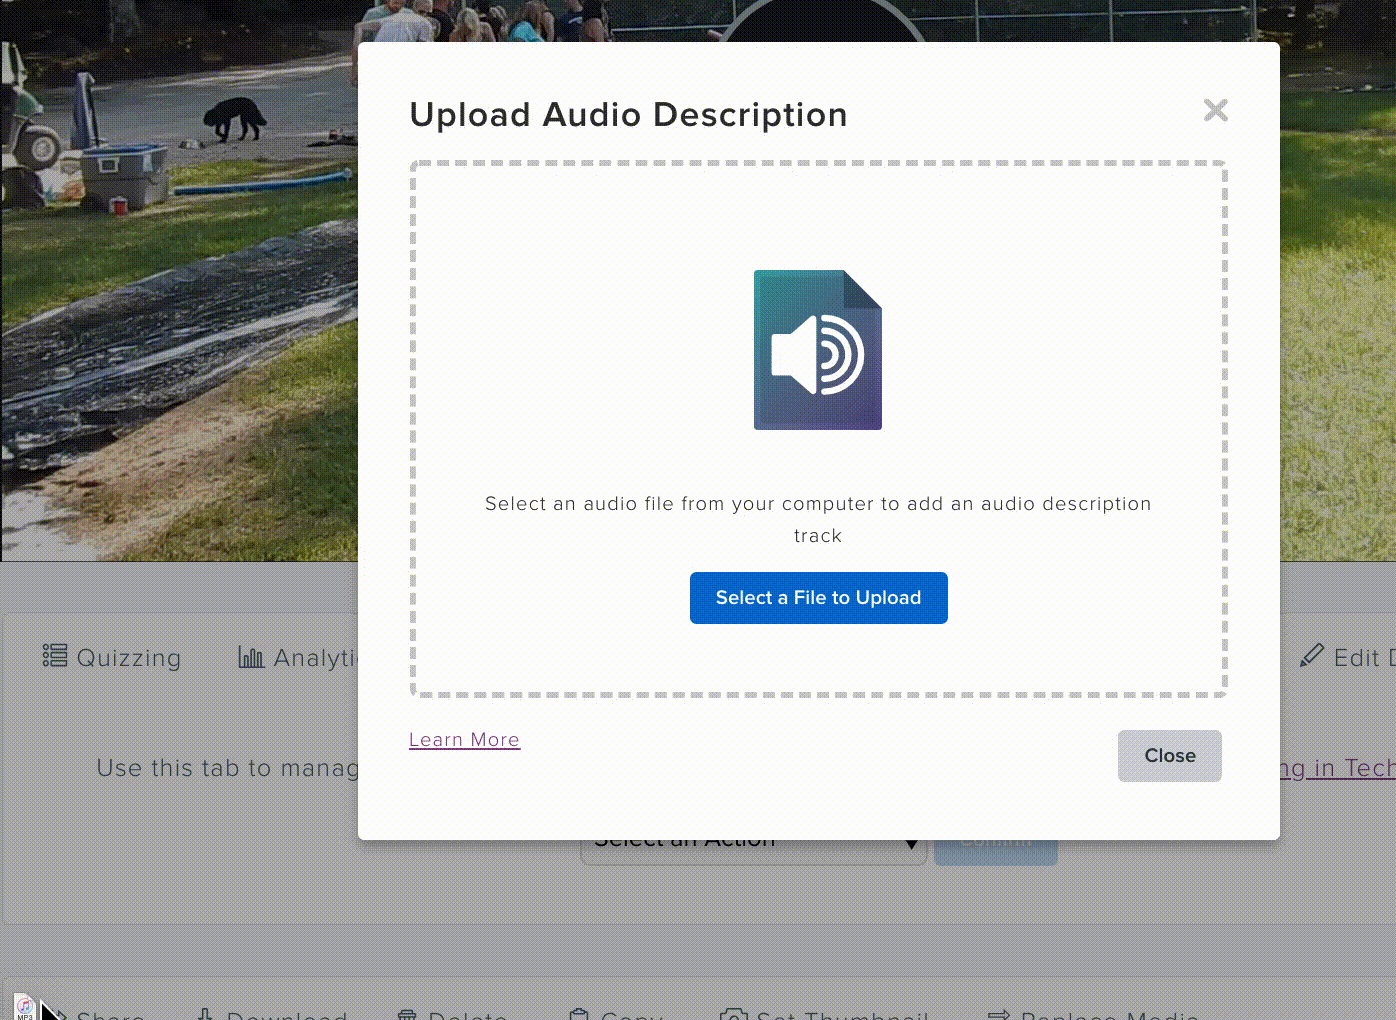Screen dimensions: 1396x1020
Task: Click the 'Upload Audio Description' dialog title
Action: click(628, 115)
